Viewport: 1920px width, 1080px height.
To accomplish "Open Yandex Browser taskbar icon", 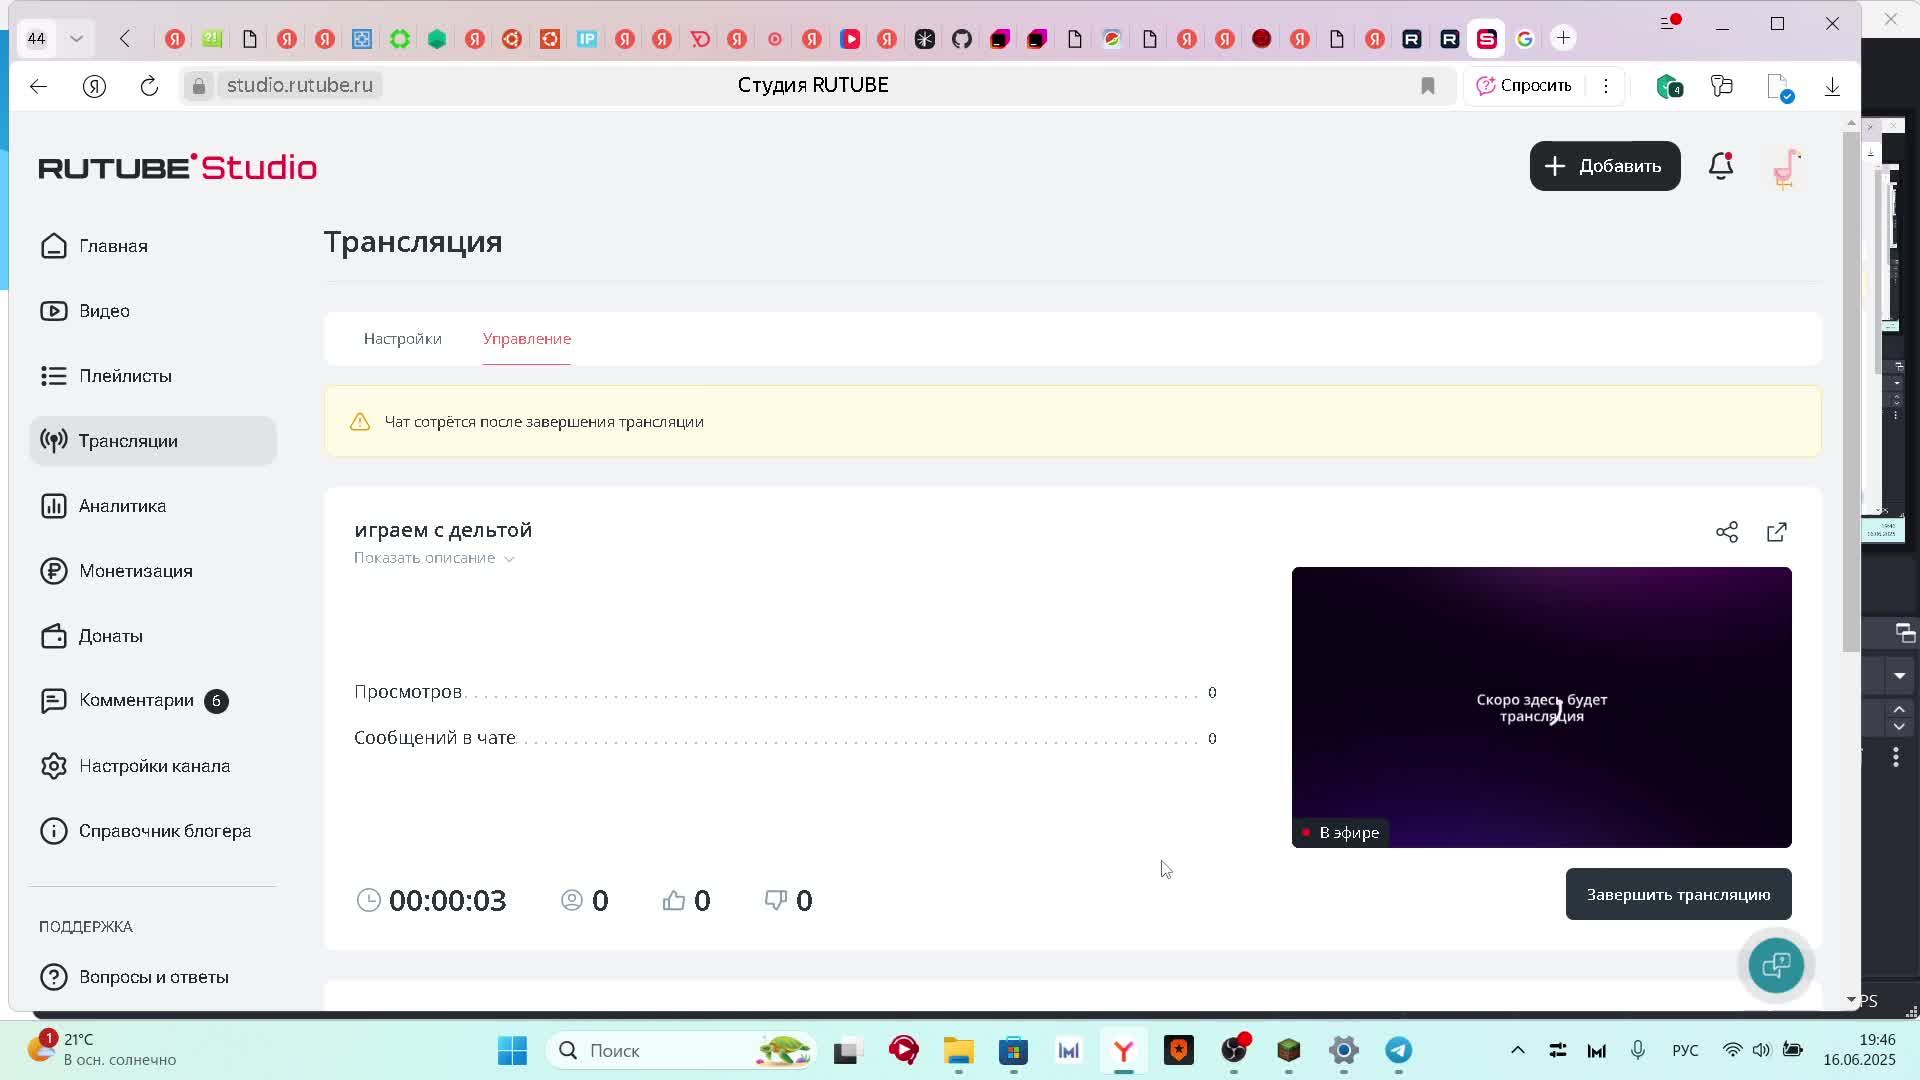I will [1124, 1050].
